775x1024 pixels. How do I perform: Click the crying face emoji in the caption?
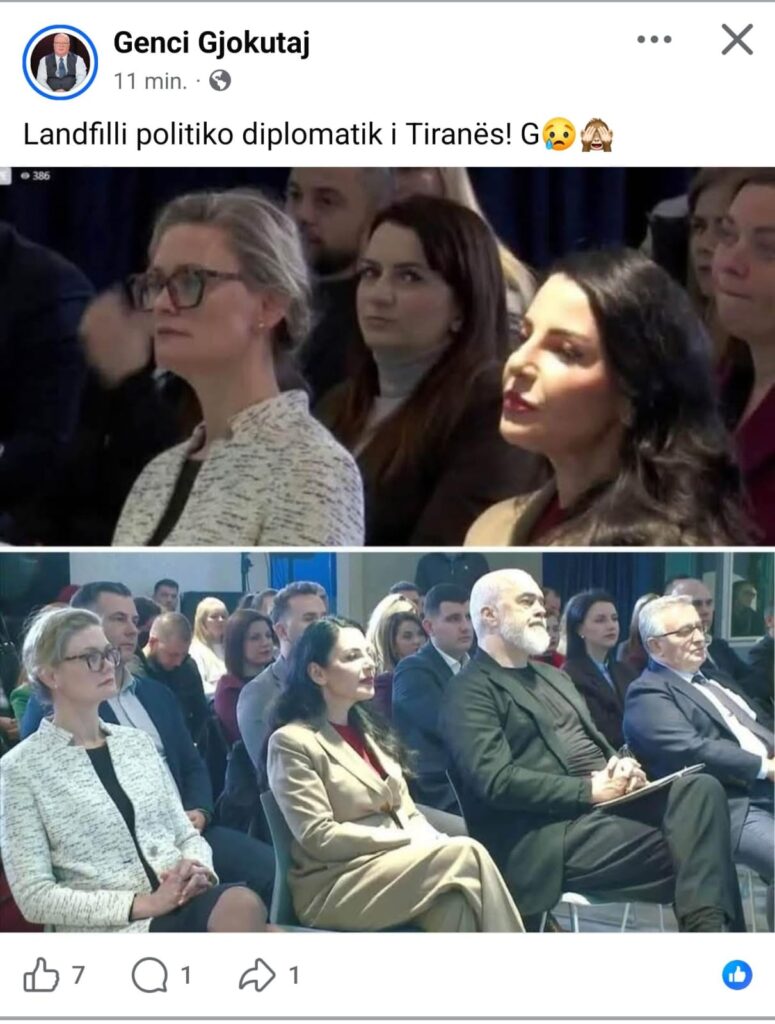tap(559, 135)
